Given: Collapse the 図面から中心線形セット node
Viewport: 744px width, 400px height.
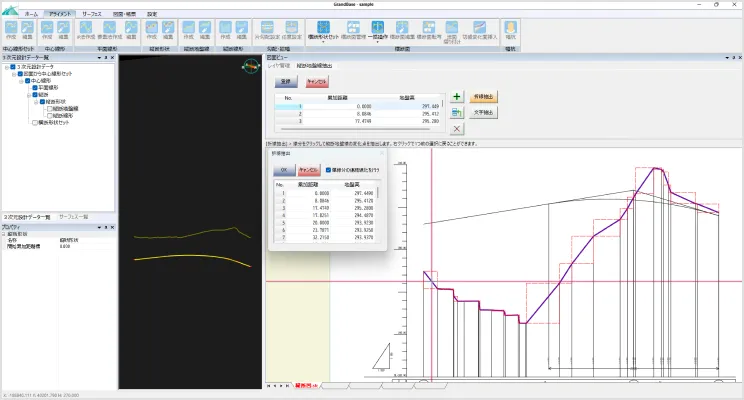Looking at the screenshot, I should 14,74.
